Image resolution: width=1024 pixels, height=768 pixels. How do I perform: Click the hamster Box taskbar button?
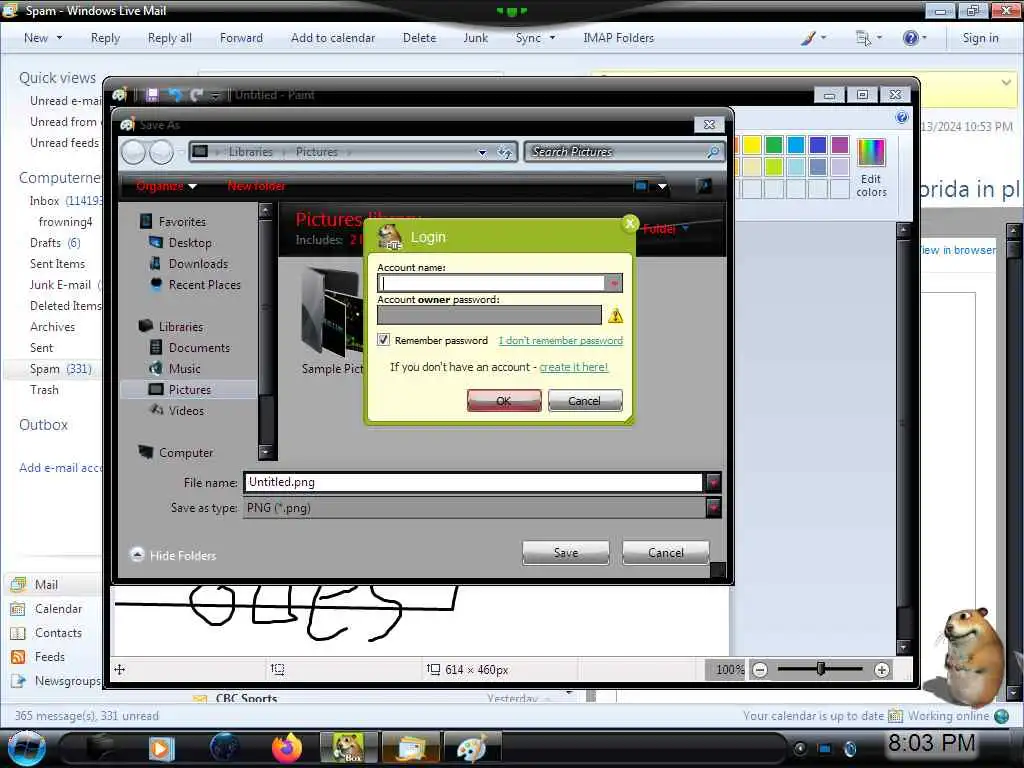348,748
